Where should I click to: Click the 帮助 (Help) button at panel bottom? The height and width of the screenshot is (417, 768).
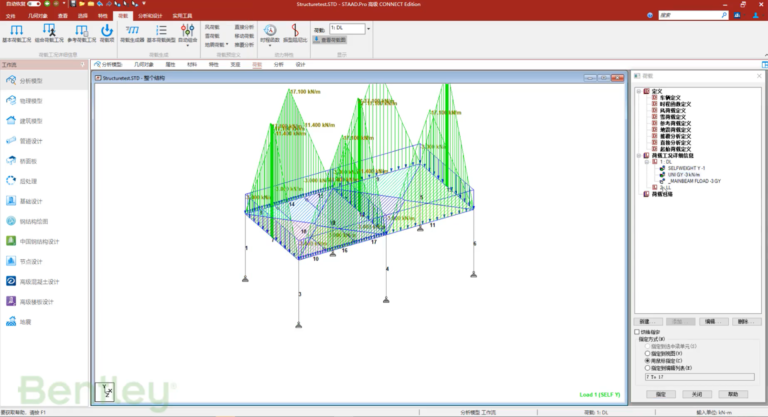pos(733,394)
